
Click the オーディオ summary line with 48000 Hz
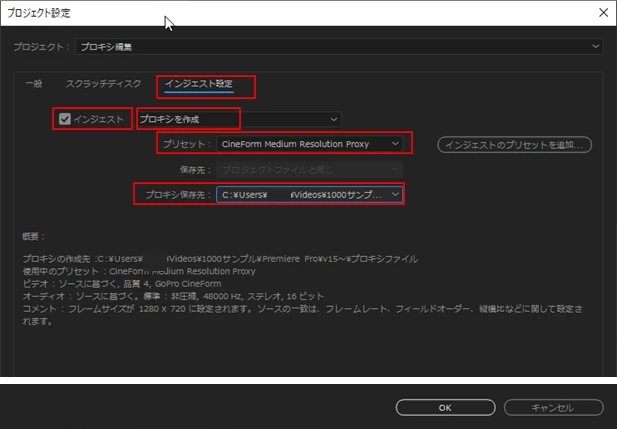(173, 296)
